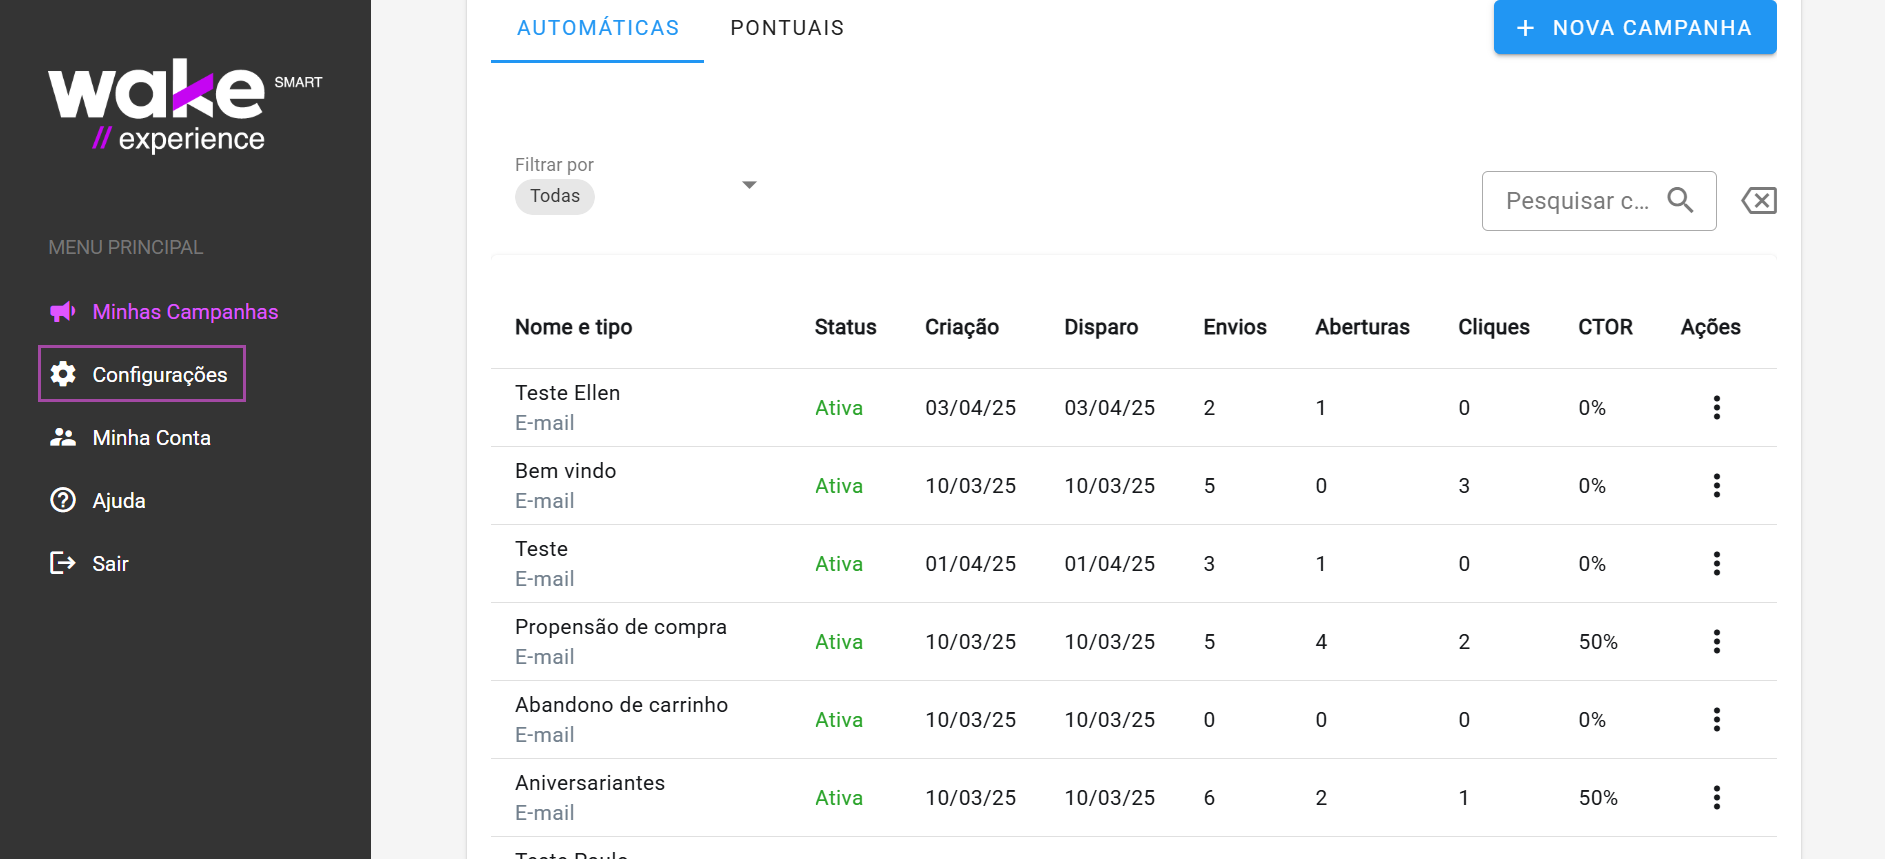Screen dimensions: 1885x859
Task: Click the Nova Campanha button
Action: click(x=1635, y=27)
